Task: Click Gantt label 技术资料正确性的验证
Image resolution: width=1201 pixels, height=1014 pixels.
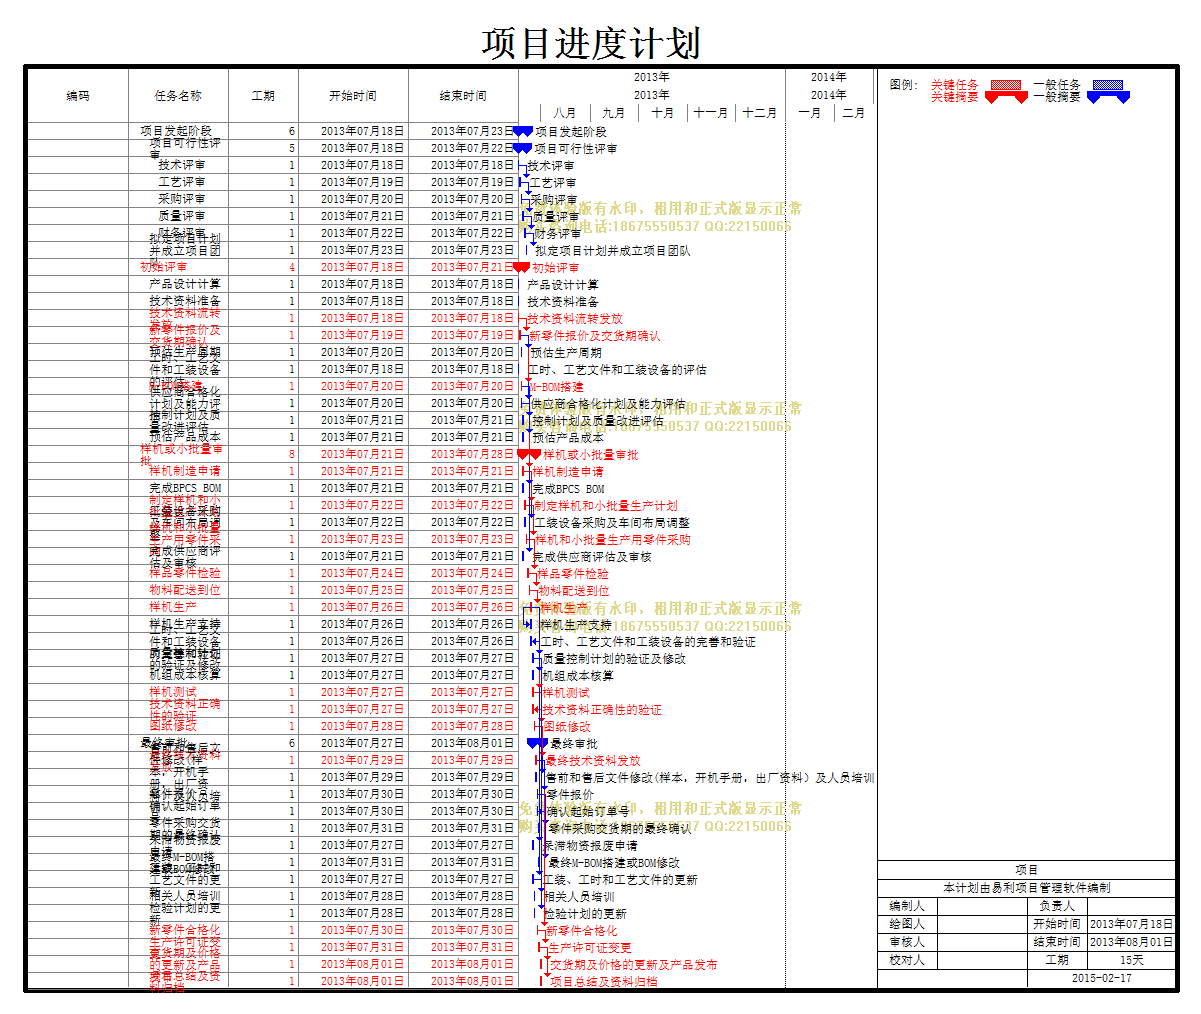Action: [602, 710]
